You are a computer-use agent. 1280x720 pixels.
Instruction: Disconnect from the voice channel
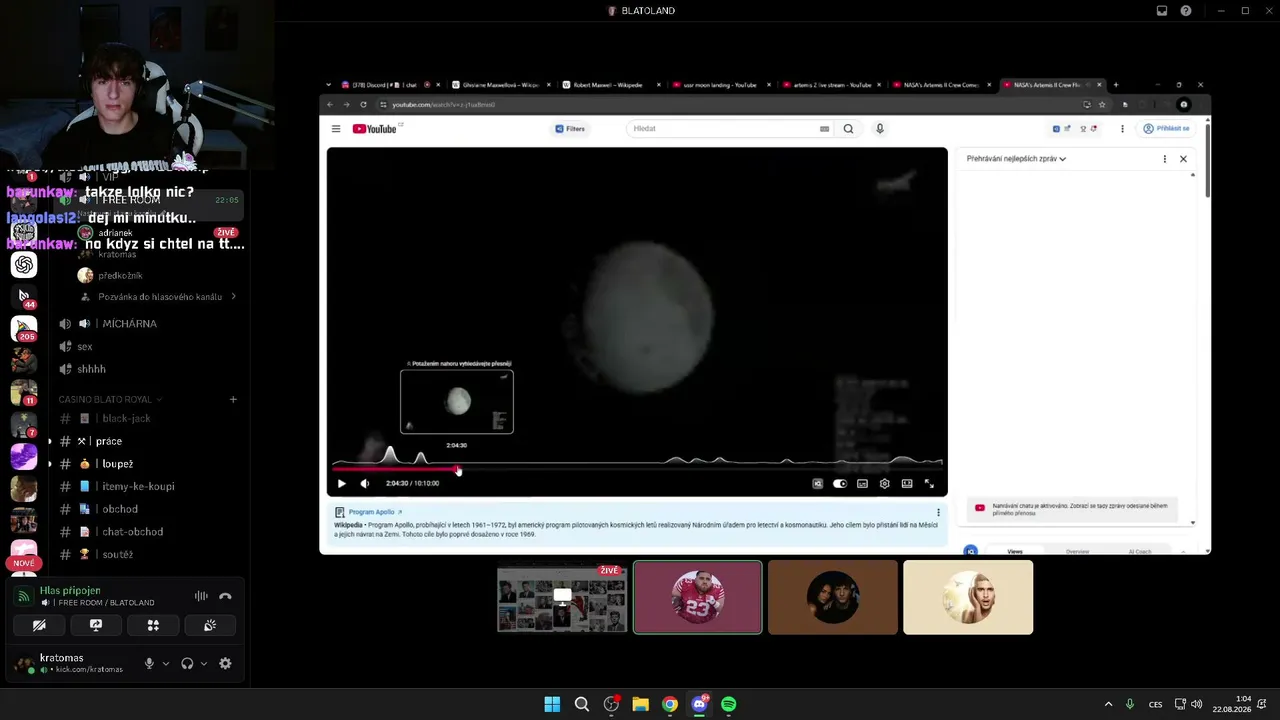point(225,596)
